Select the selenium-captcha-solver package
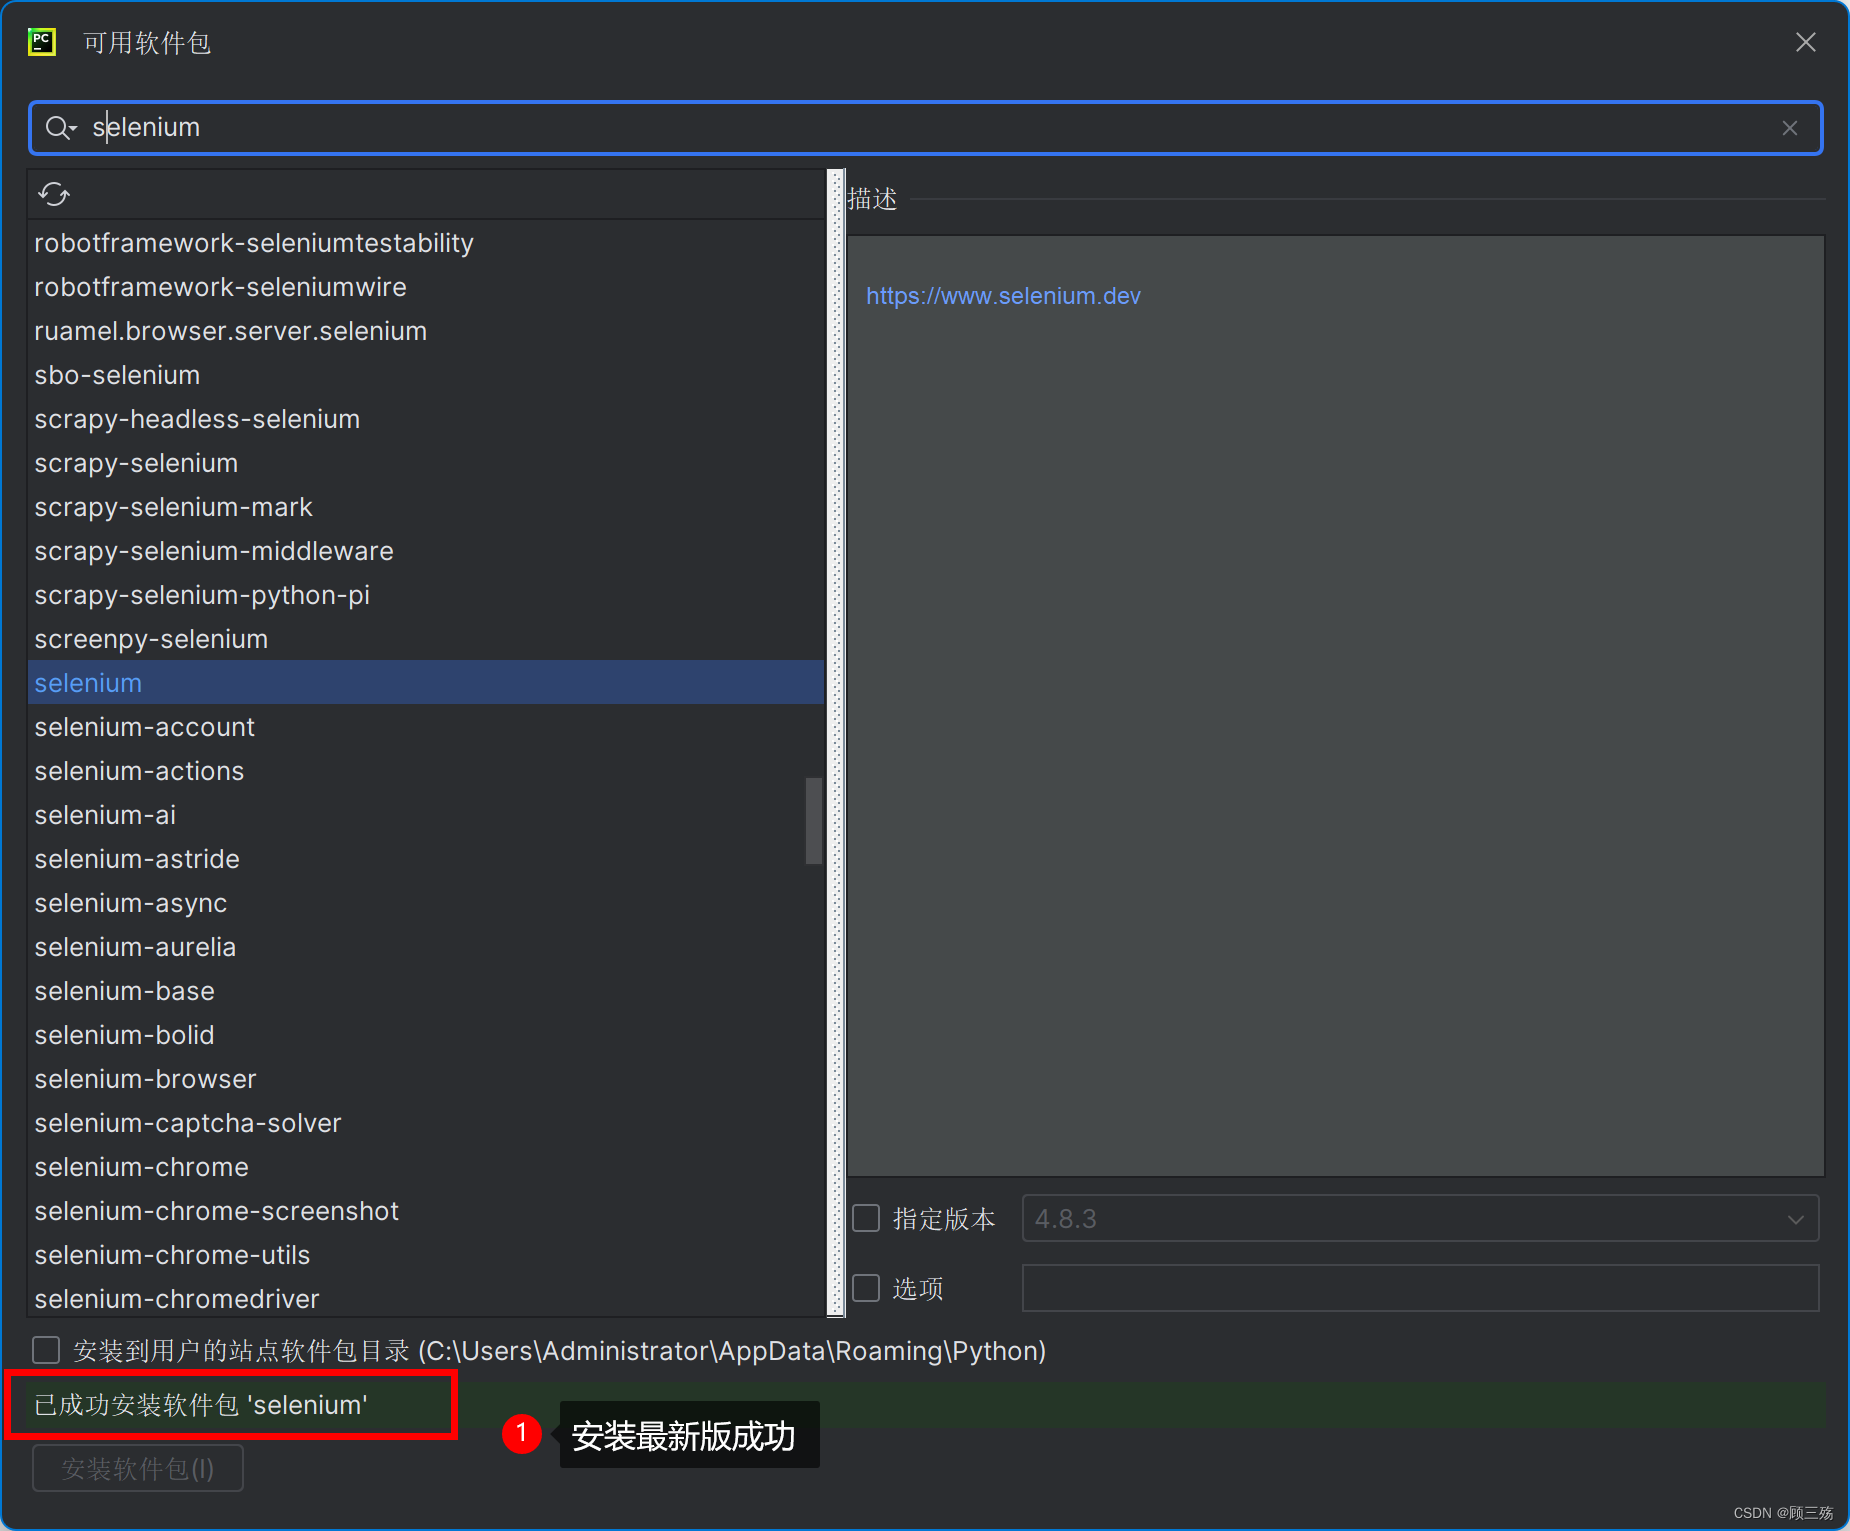 426,1123
